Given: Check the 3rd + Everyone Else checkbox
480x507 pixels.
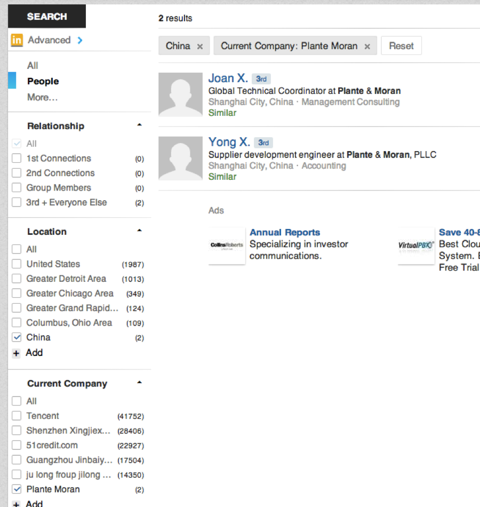Looking at the screenshot, I should click(x=16, y=202).
